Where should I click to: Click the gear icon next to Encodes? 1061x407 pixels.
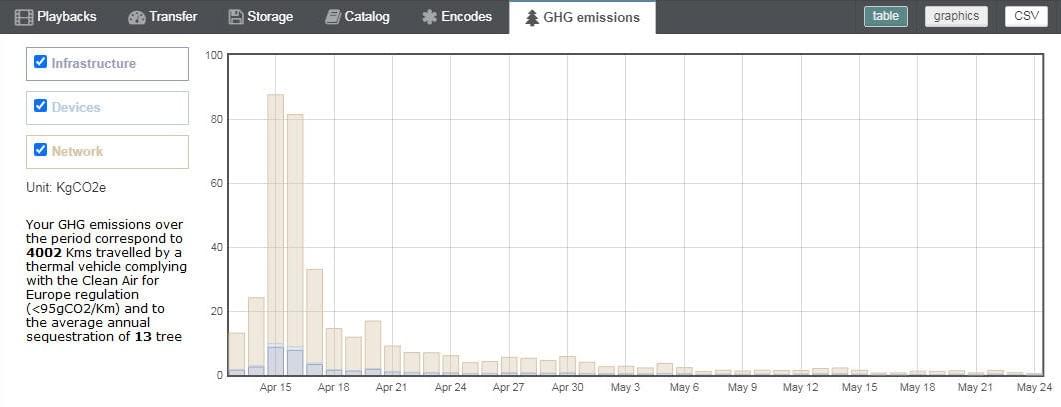pyautogui.click(x=429, y=17)
